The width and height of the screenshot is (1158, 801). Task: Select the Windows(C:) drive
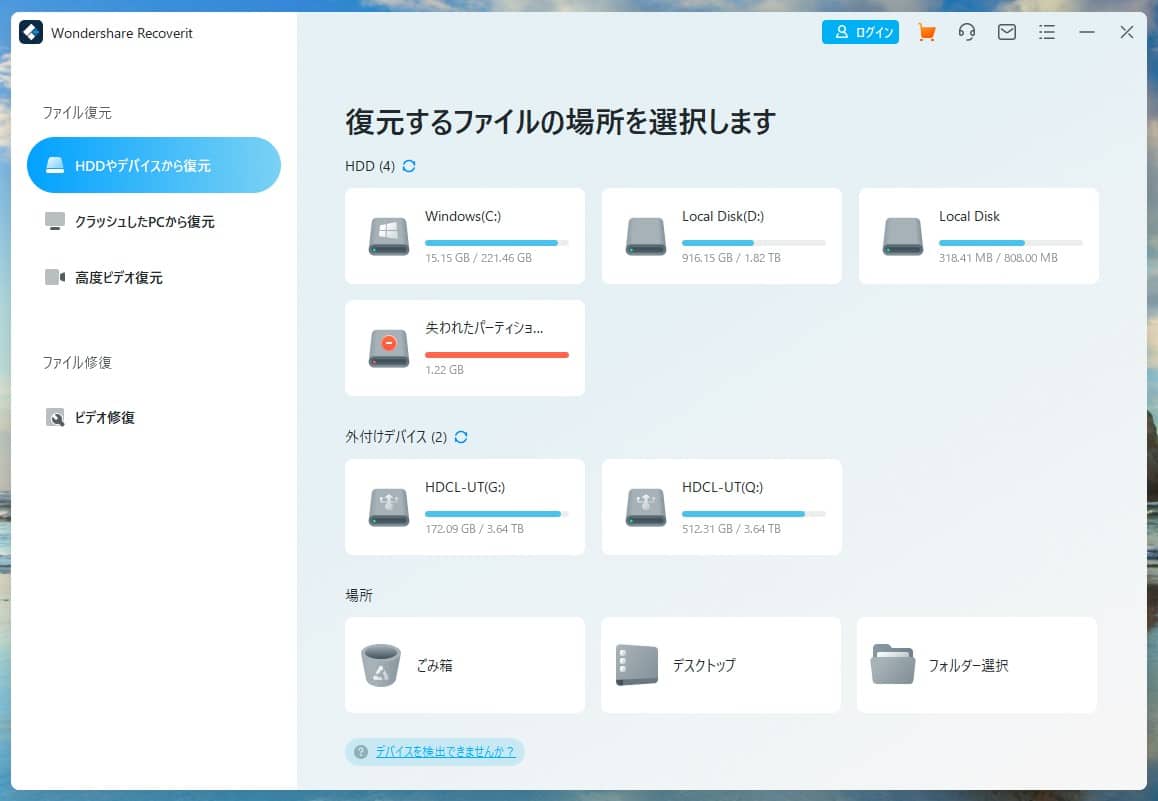coord(465,236)
